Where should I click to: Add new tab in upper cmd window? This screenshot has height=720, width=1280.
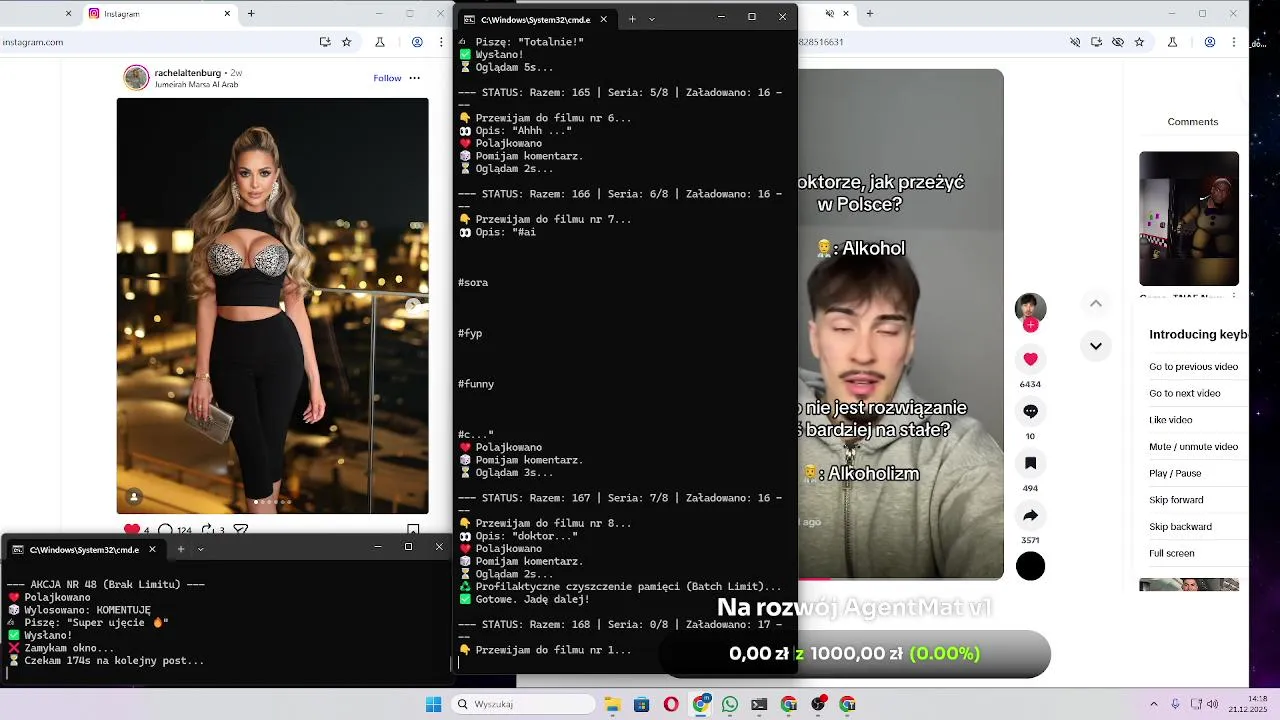click(x=632, y=19)
